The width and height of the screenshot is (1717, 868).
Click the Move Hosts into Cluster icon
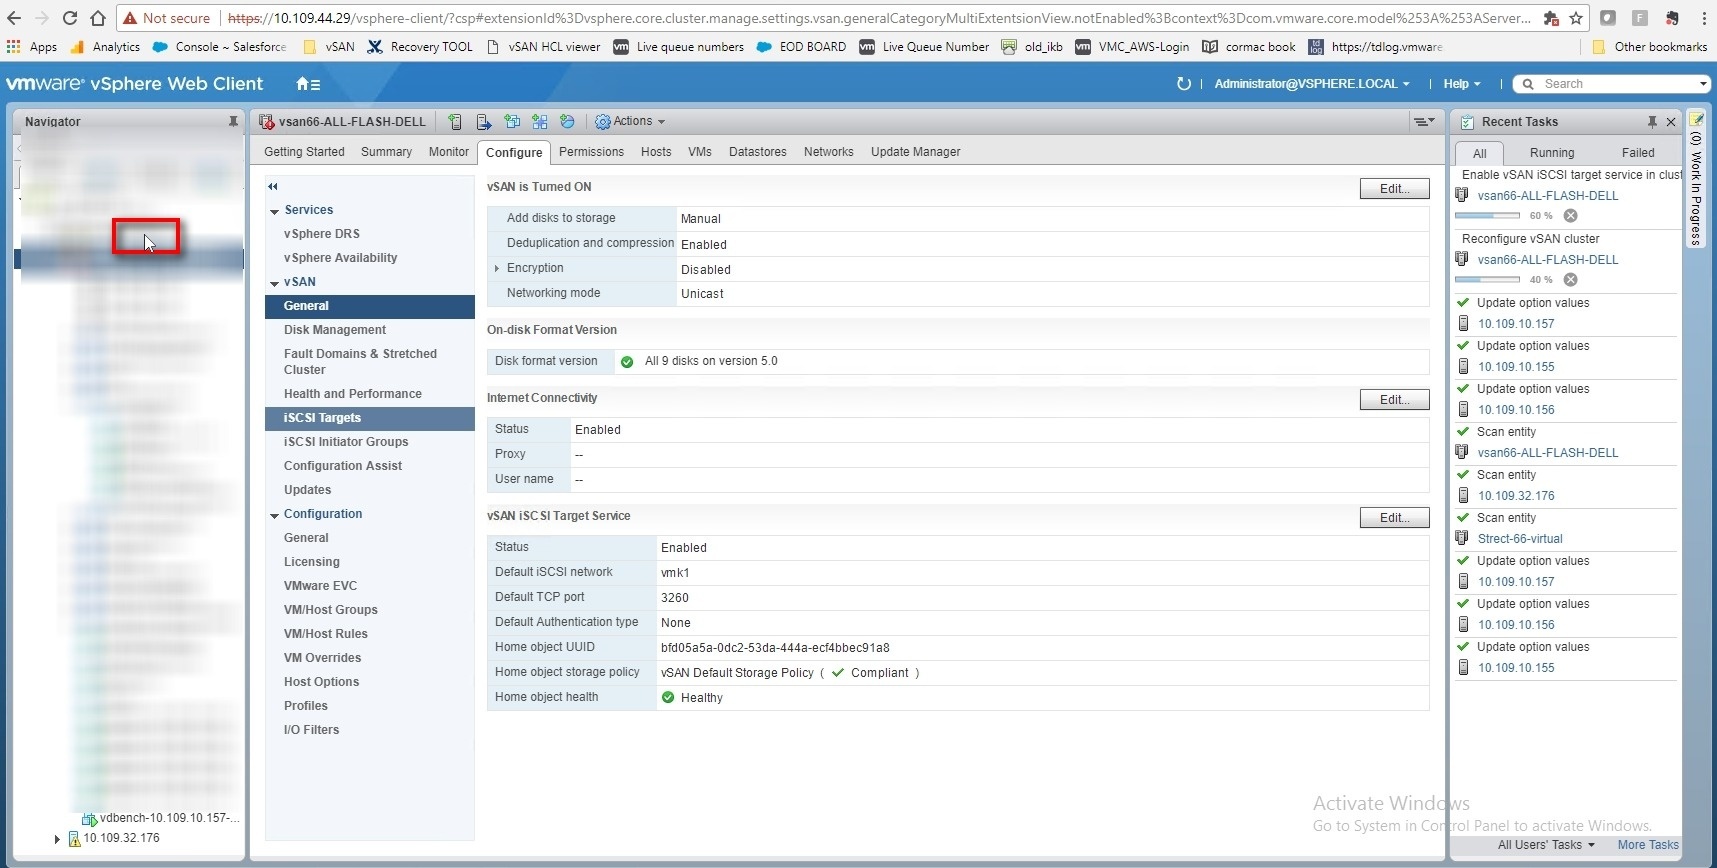pyautogui.click(x=484, y=122)
